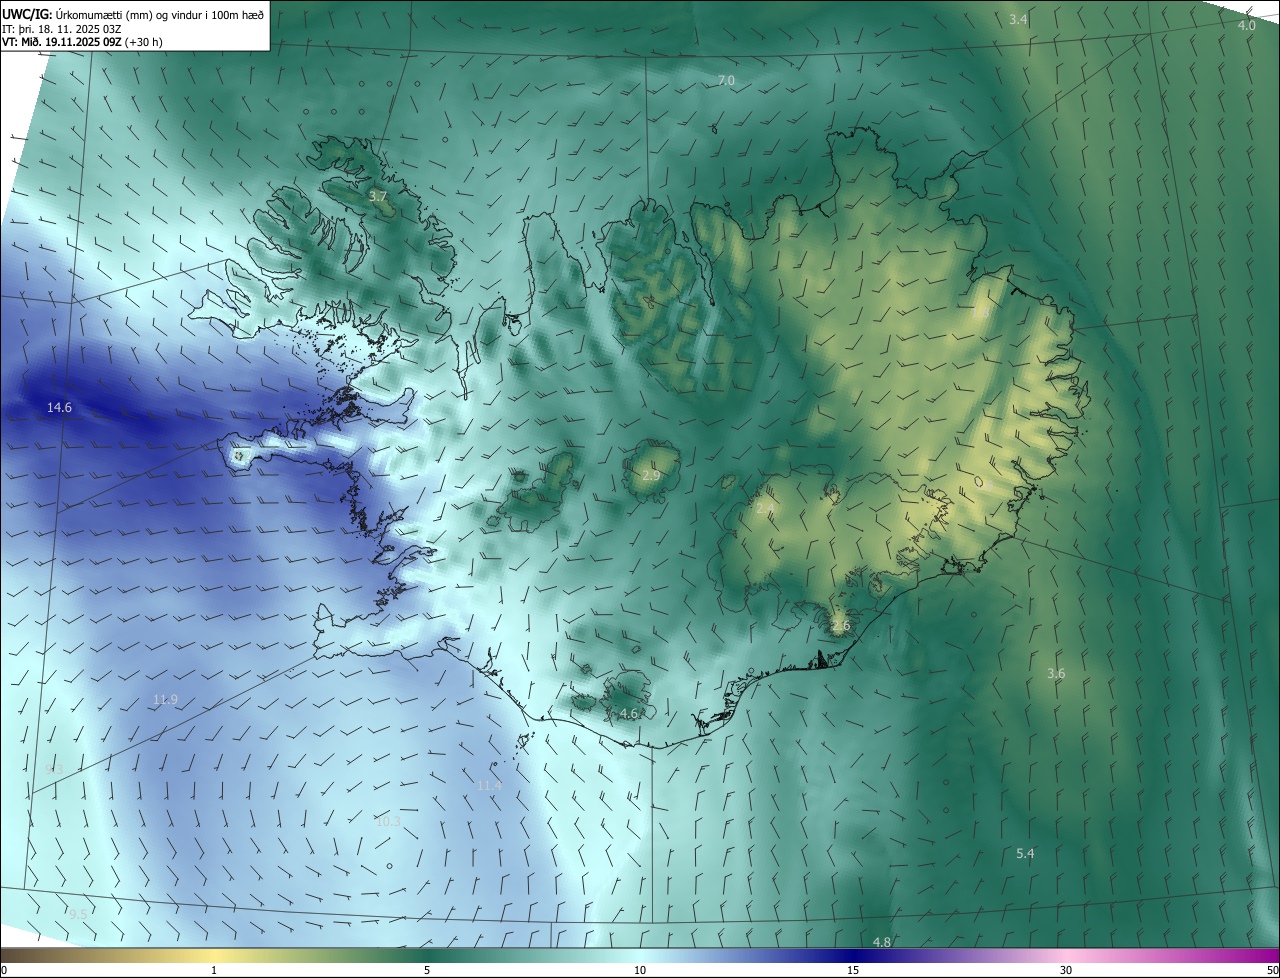
Task: Click the 4.0 value label in the top-right corner
Action: click(1246, 25)
